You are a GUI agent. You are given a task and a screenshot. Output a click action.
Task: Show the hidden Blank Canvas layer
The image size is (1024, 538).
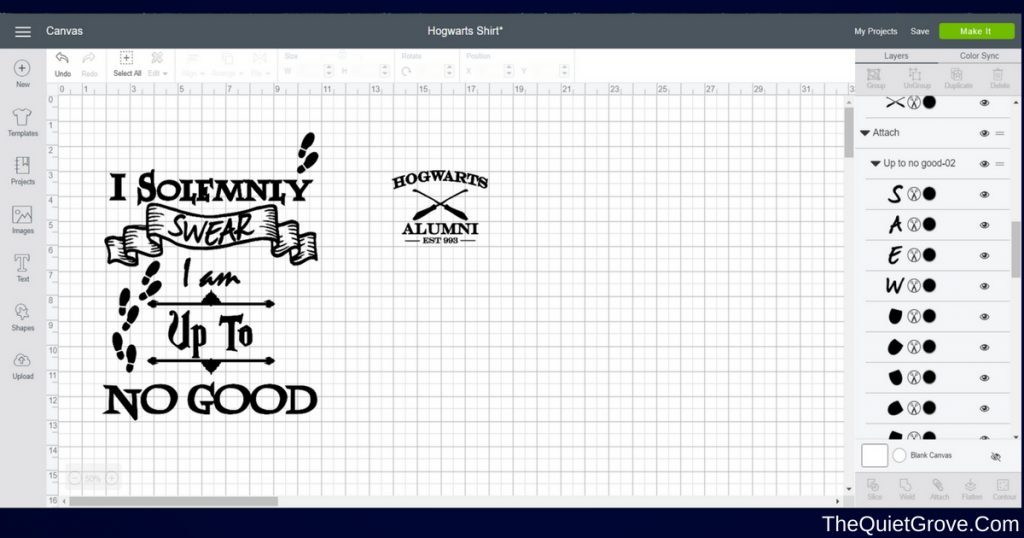(x=995, y=456)
